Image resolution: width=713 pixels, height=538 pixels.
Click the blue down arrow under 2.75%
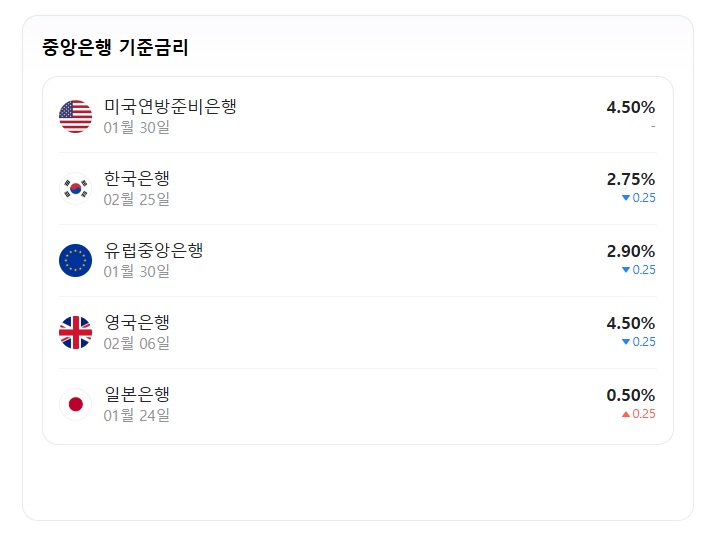[x=626, y=198]
